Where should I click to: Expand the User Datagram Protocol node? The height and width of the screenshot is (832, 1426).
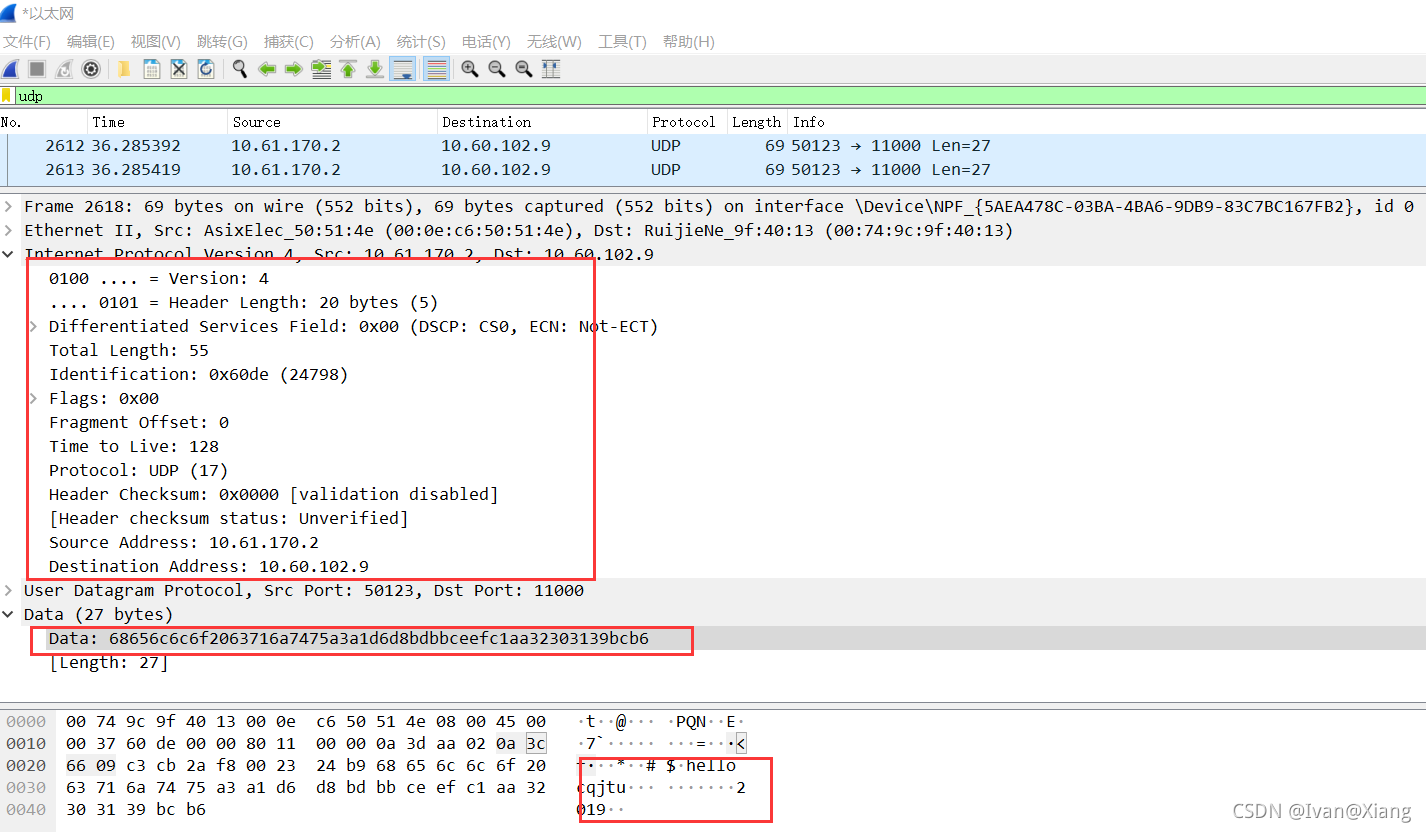click(x=9, y=591)
